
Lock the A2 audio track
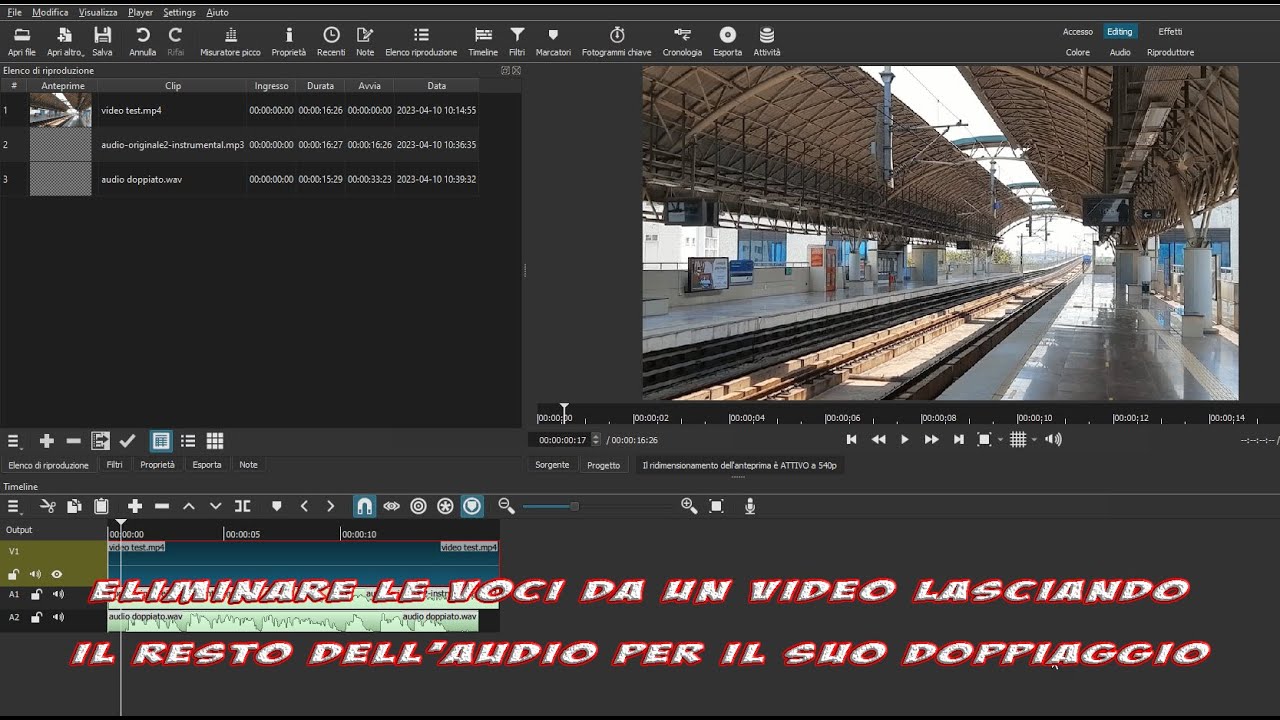(36, 617)
